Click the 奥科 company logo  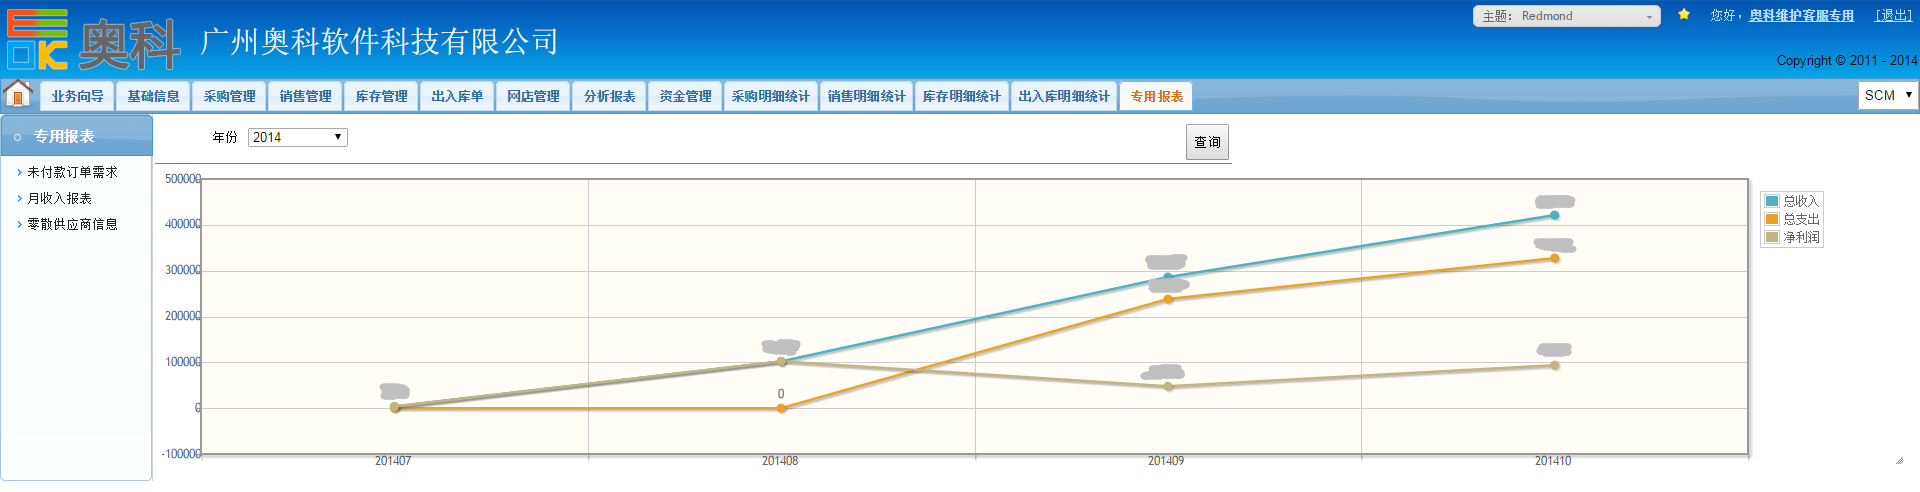(93, 41)
